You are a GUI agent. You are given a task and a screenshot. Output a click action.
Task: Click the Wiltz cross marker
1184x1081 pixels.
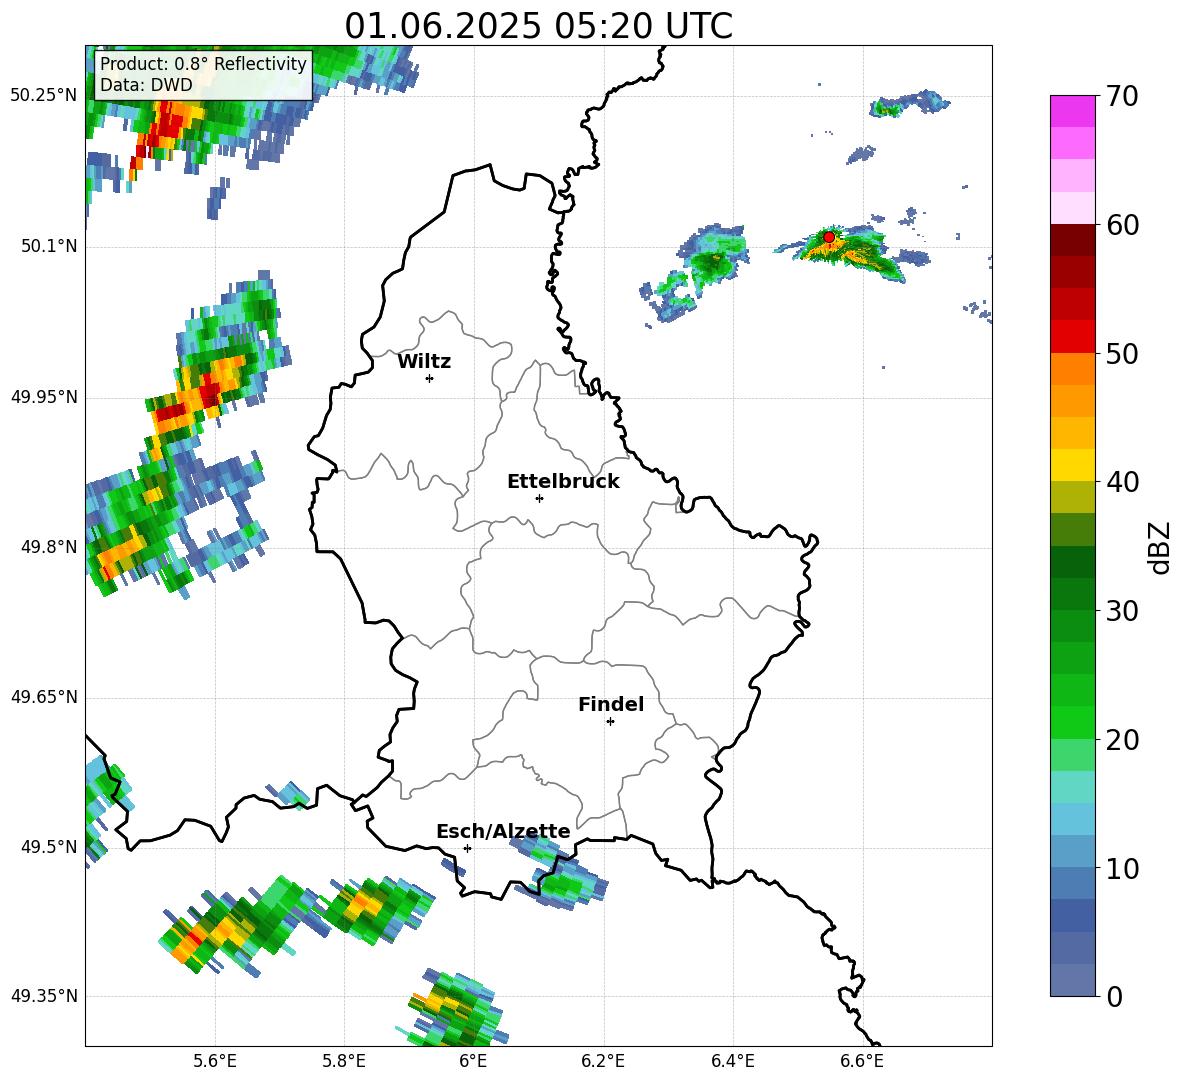pyautogui.click(x=430, y=378)
